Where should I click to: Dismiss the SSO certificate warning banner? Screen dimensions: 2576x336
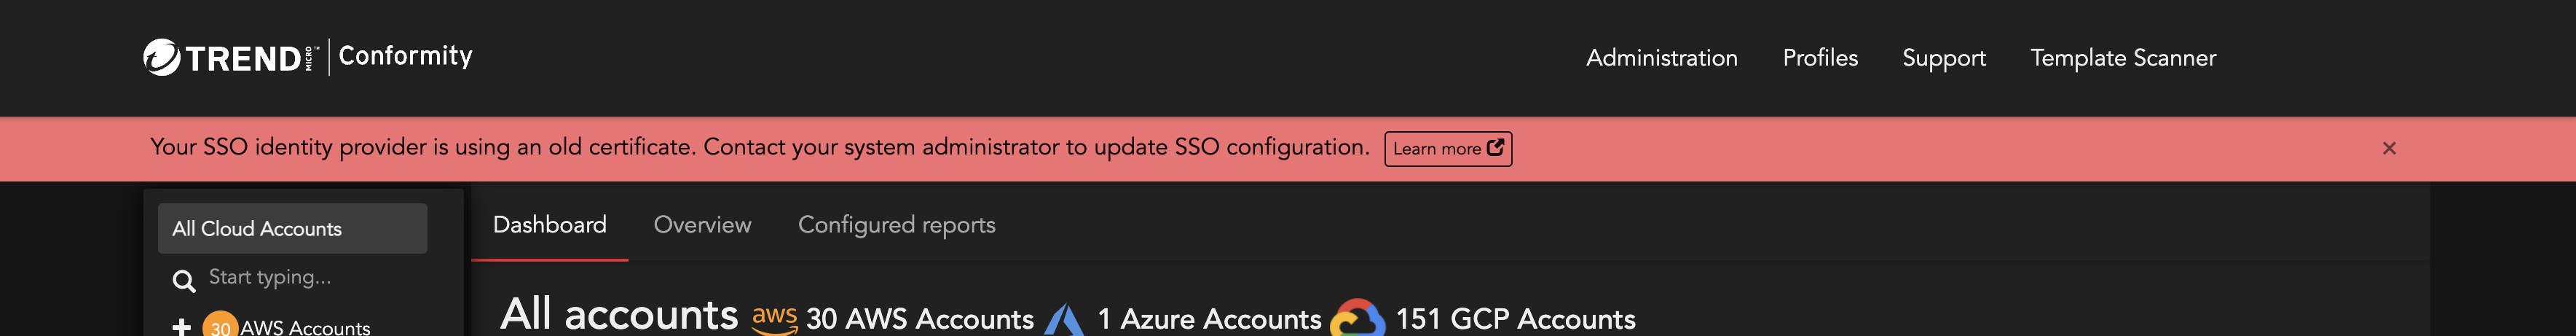[x=2389, y=148]
